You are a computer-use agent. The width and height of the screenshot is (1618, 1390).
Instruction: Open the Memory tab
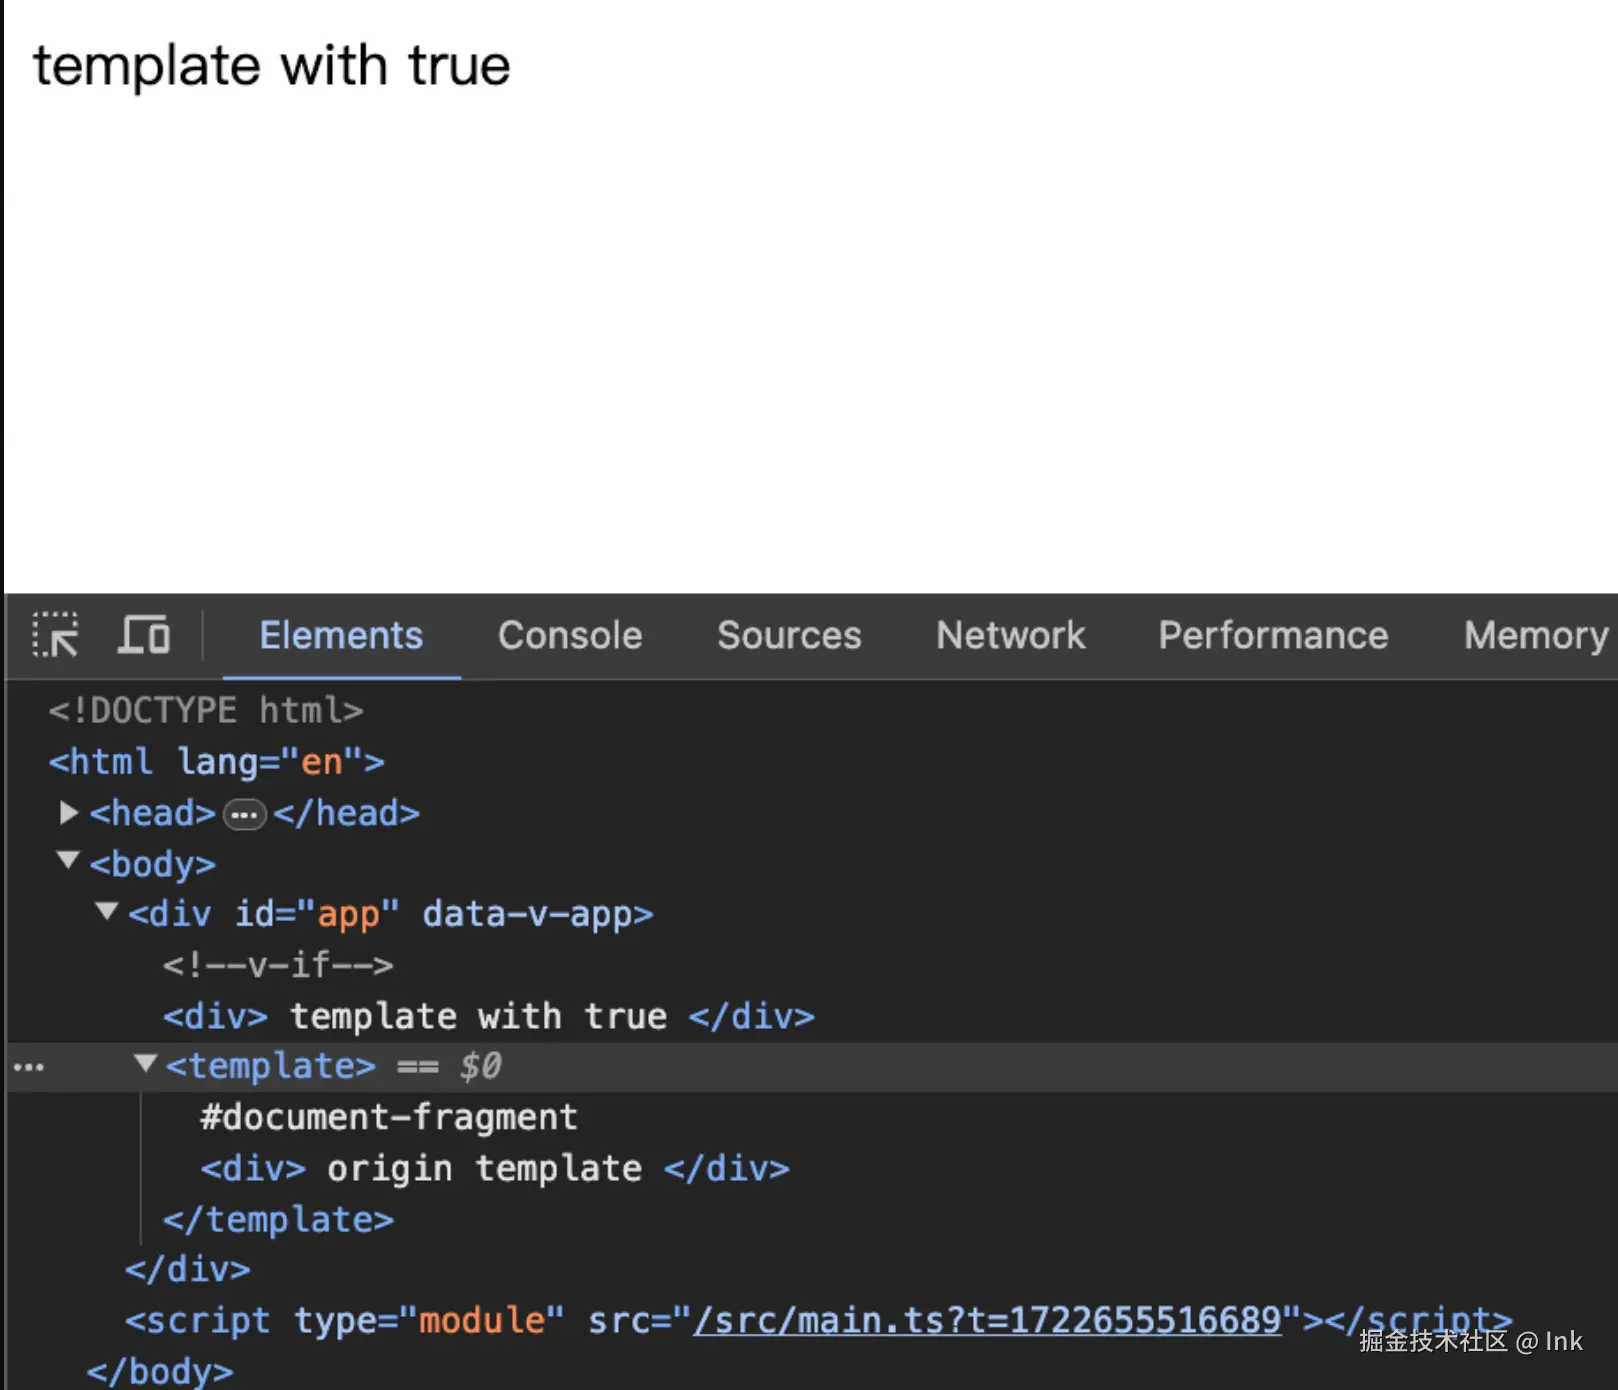[x=1535, y=636]
